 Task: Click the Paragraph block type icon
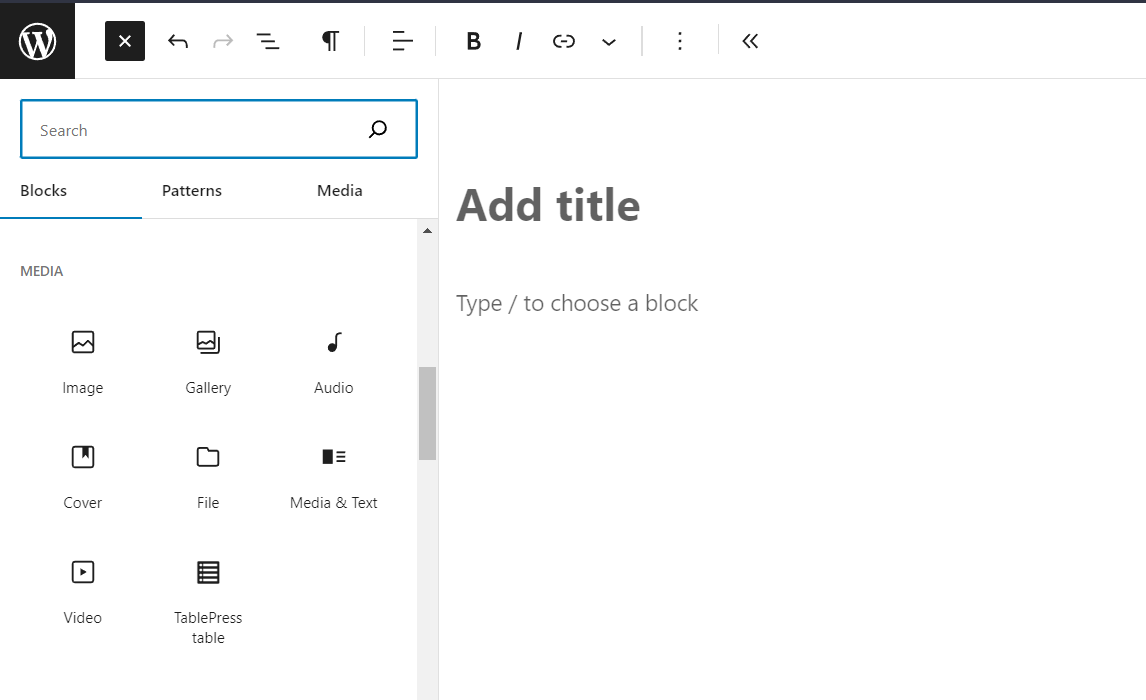tap(330, 41)
